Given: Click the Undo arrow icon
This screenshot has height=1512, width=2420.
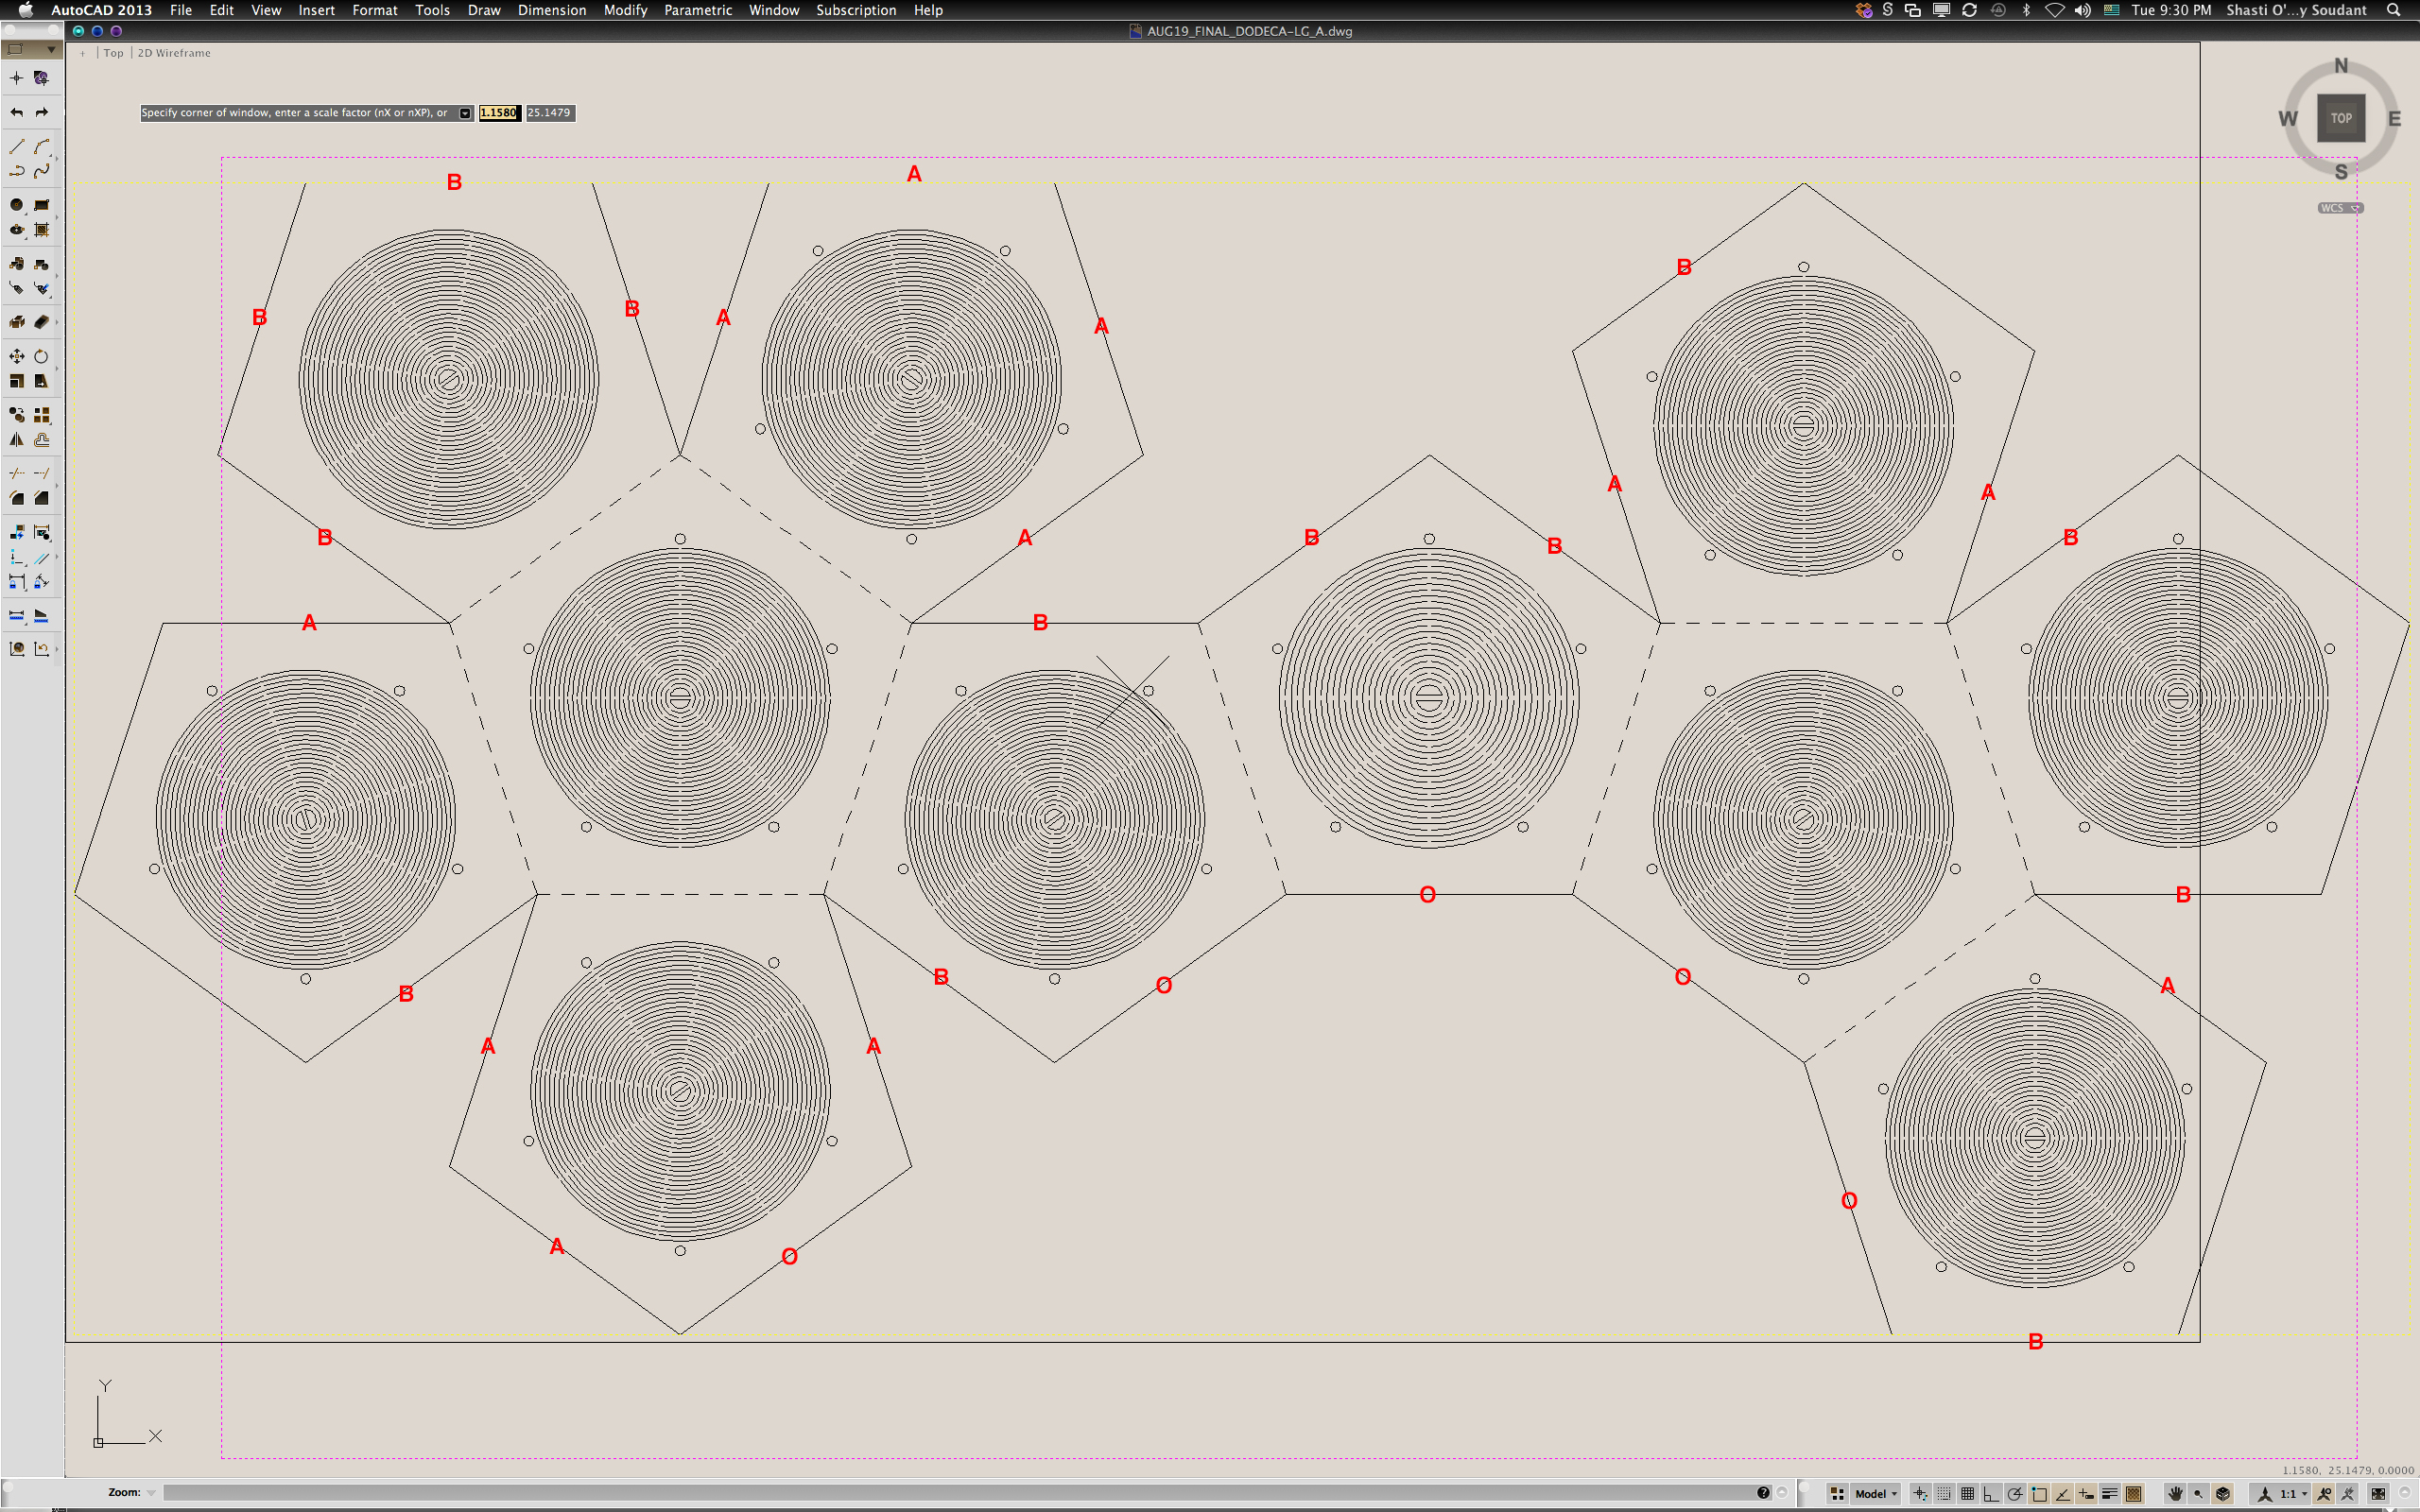Looking at the screenshot, I should coord(17,112).
